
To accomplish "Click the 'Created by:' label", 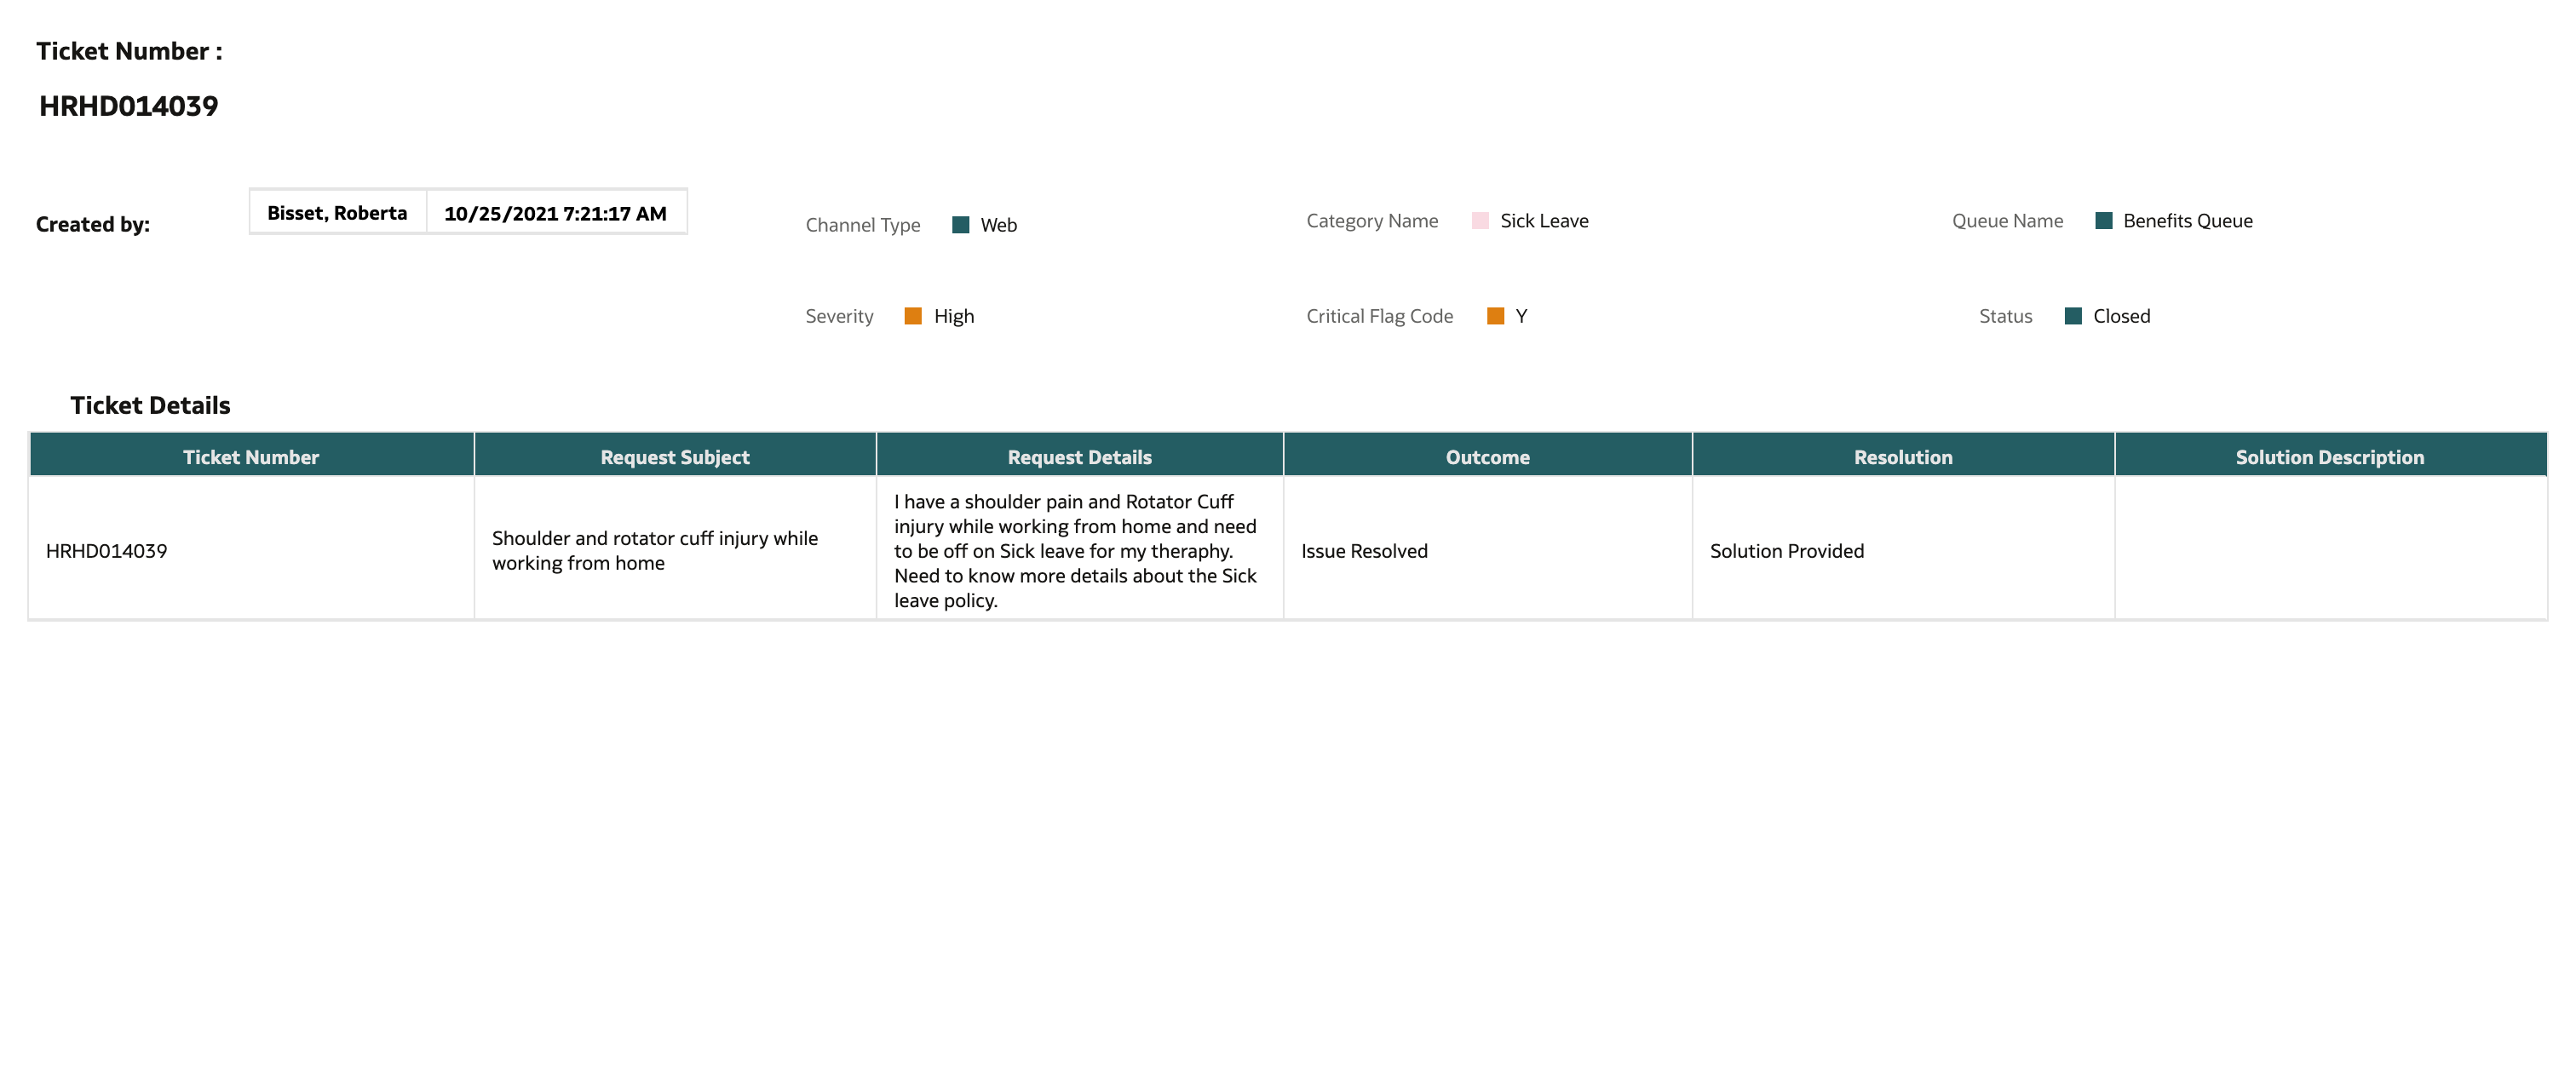I will (x=93, y=224).
